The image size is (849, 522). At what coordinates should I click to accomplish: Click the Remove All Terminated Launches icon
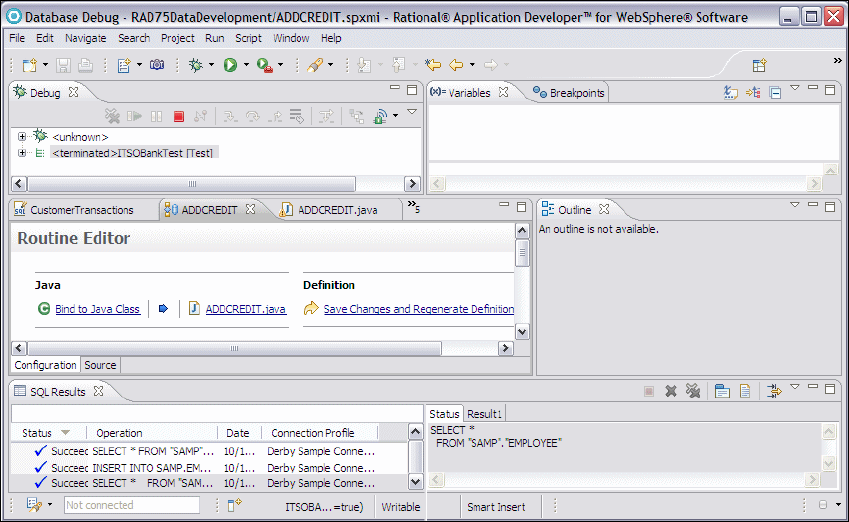[x=112, y=116]
